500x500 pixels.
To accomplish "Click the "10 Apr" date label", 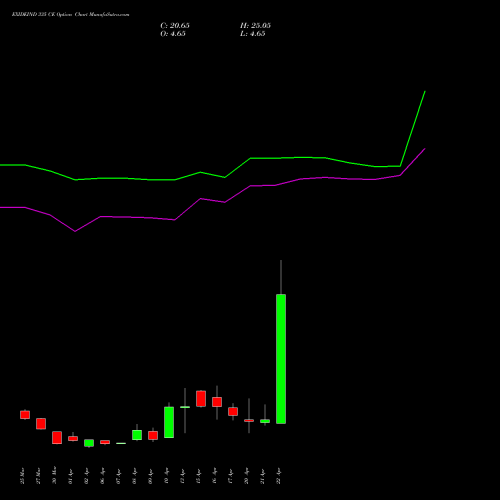I will 166,476.
